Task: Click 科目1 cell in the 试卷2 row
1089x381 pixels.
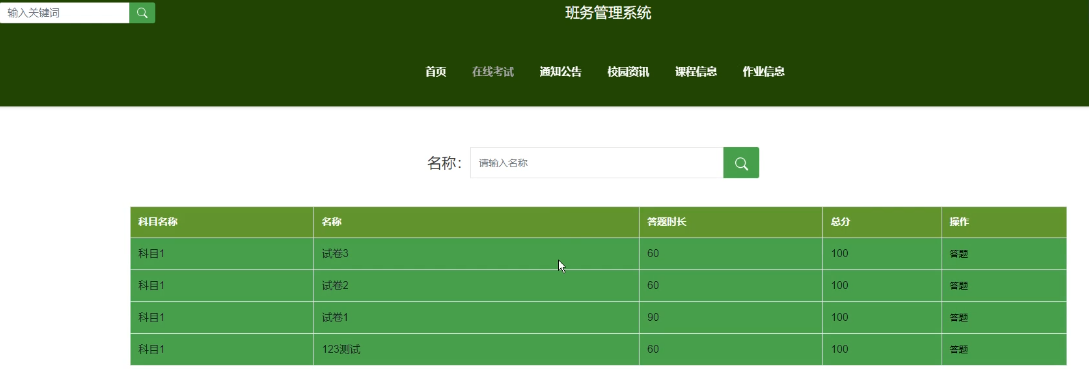Action: [x=222, y=286]
